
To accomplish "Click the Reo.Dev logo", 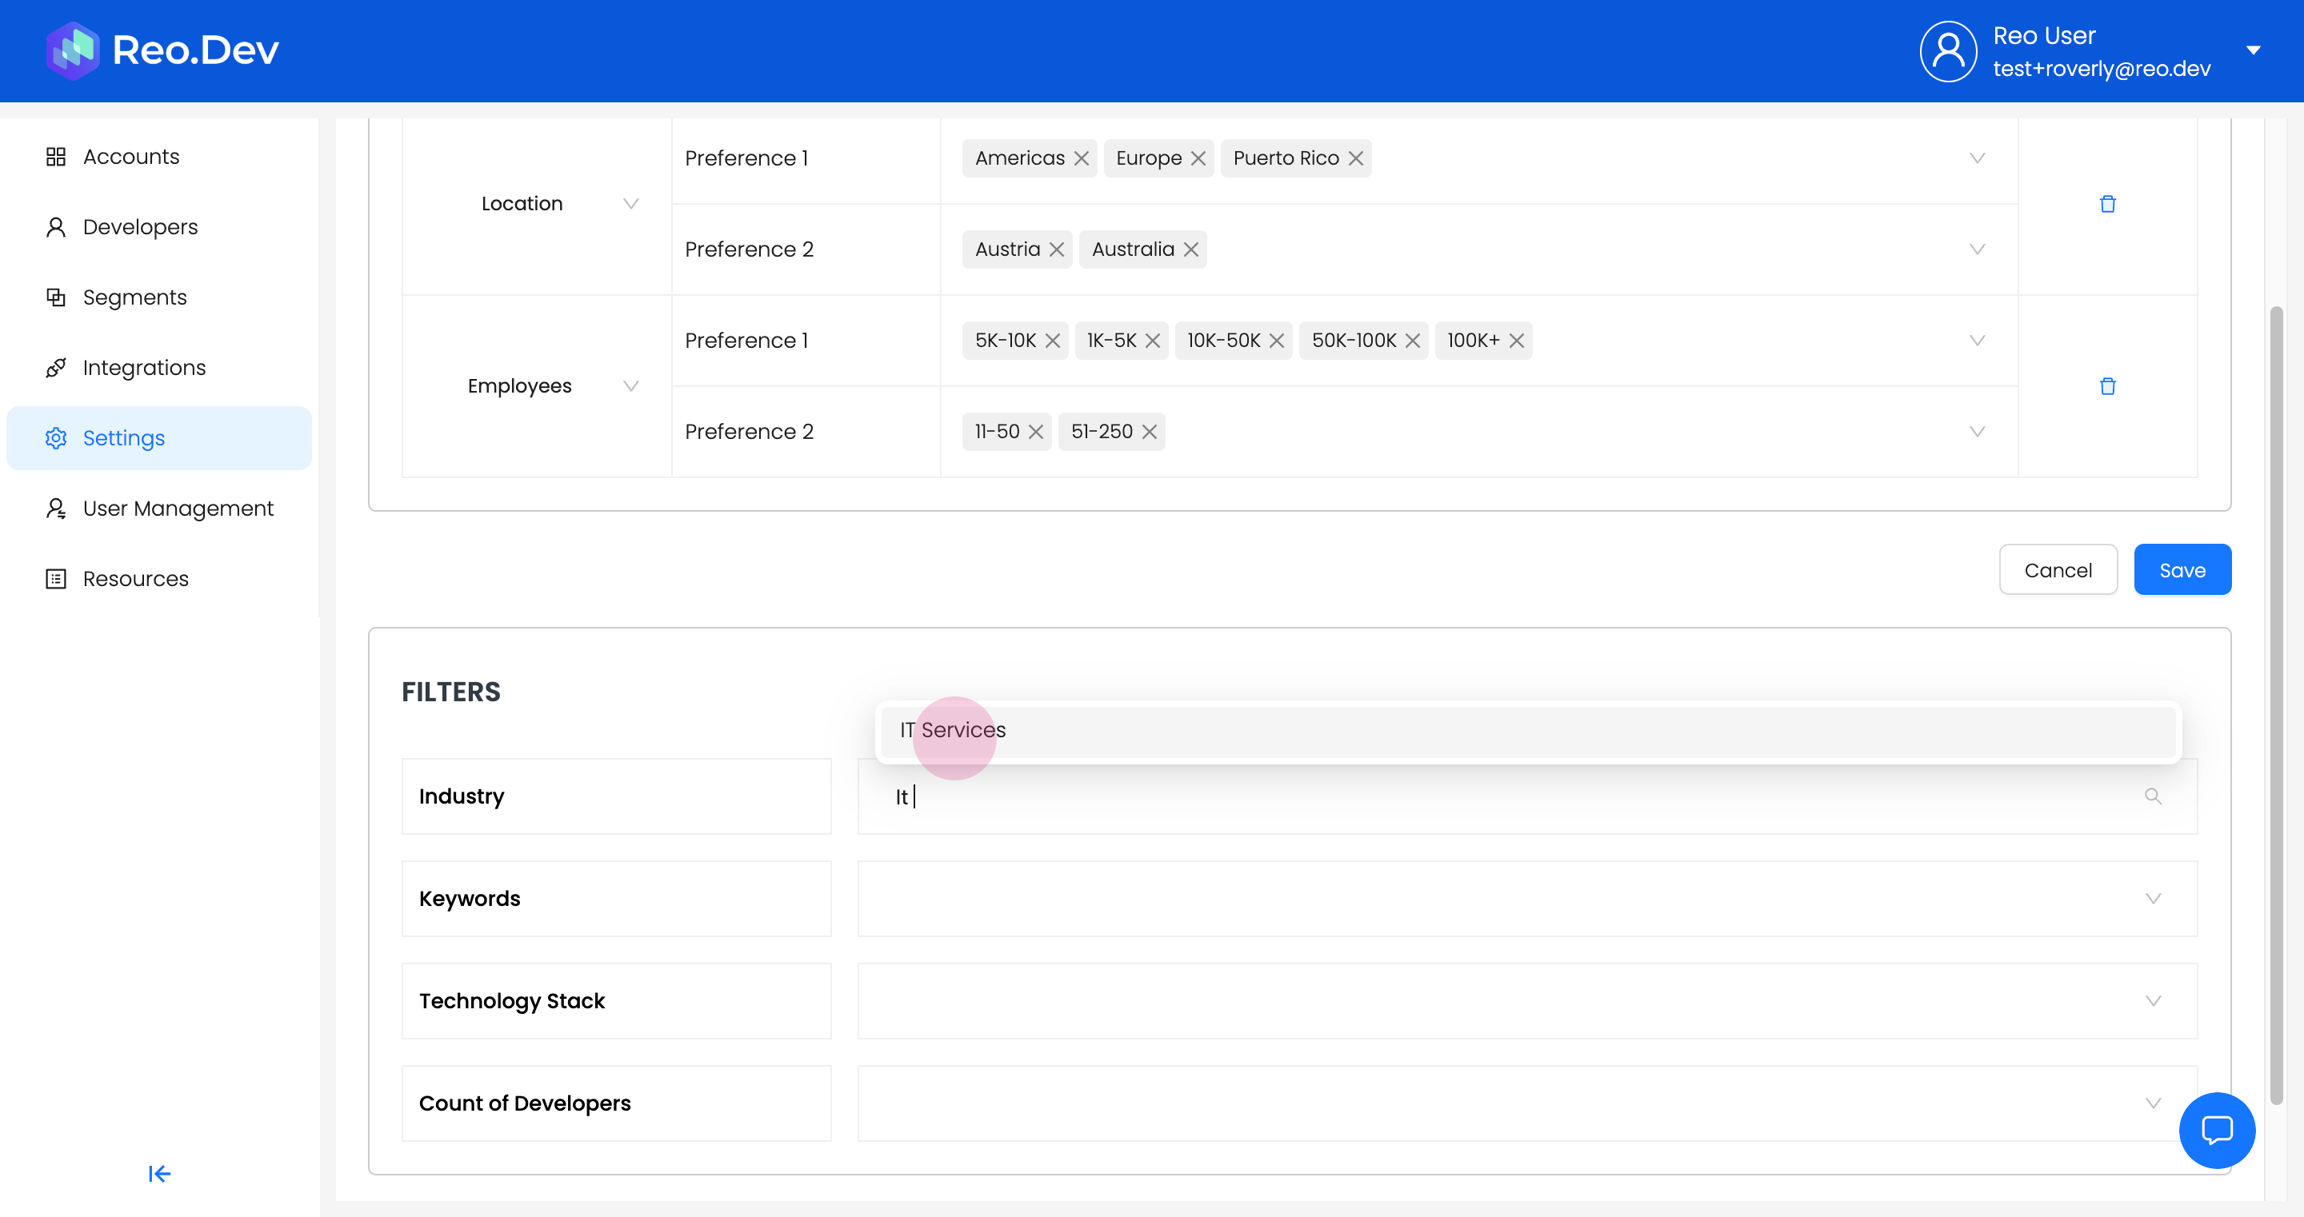I will click(x=162, y=50).
